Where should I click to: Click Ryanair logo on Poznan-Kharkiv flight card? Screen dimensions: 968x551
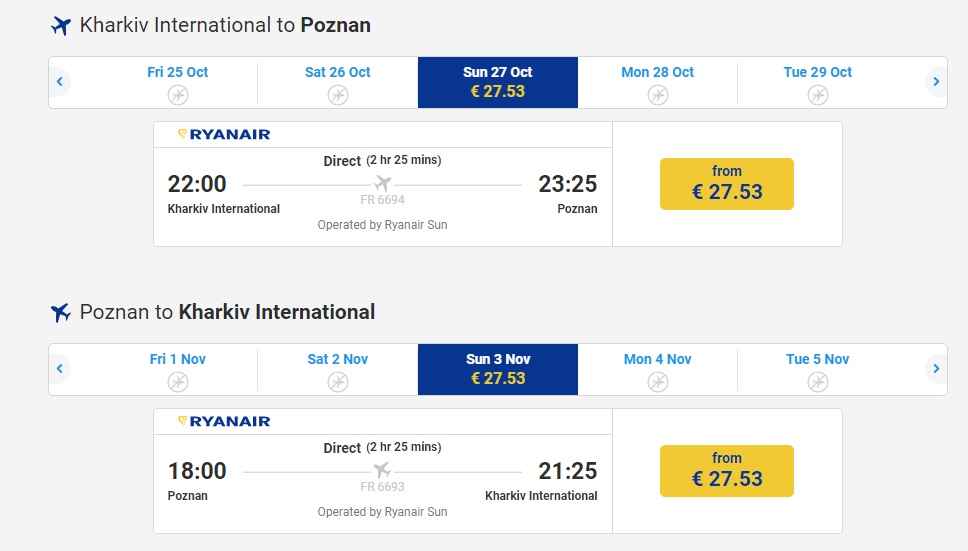point(224,421)
